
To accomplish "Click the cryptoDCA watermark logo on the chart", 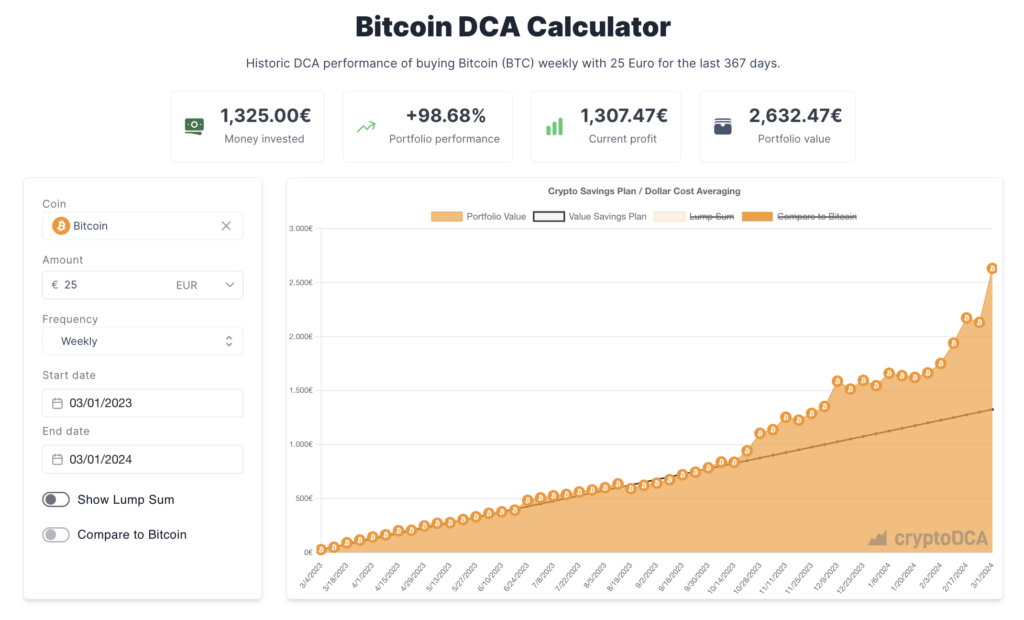I will pyautogui.click(x=928, y=538).
